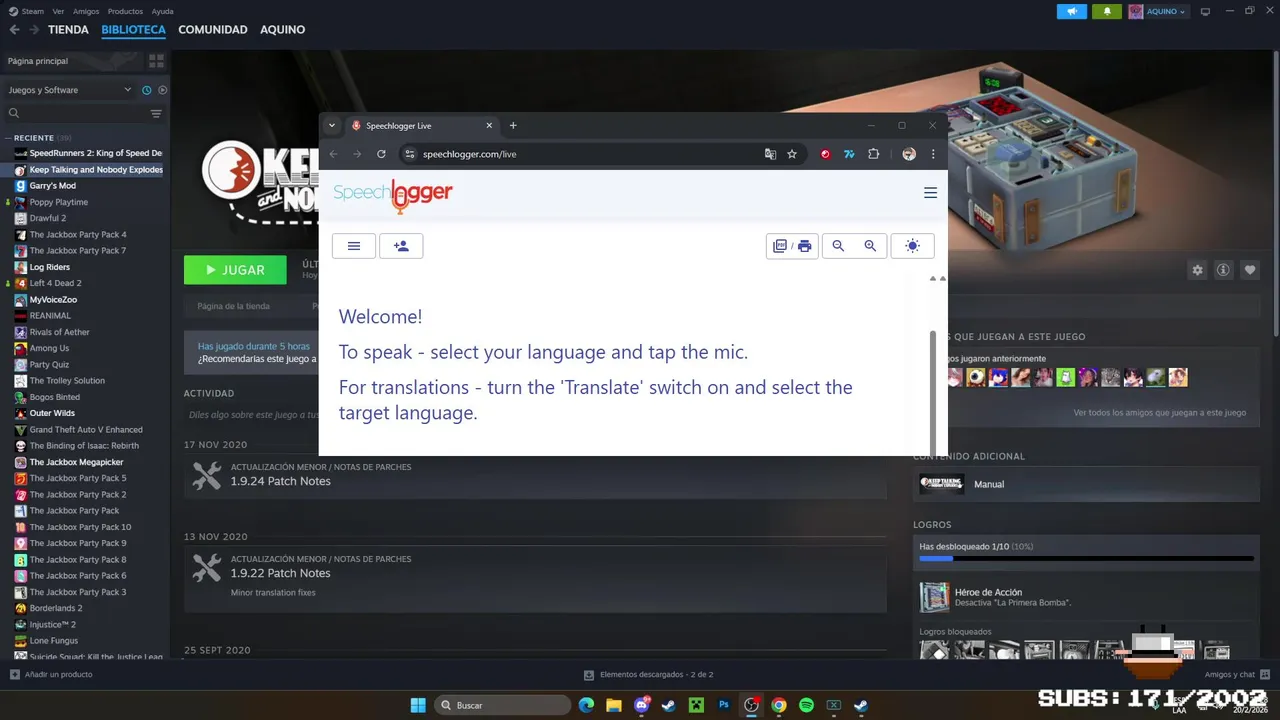Go to COMUNIDAD in Steam navigation
The width and height of the screenshot is (1280, 720).
coord(213,30)
